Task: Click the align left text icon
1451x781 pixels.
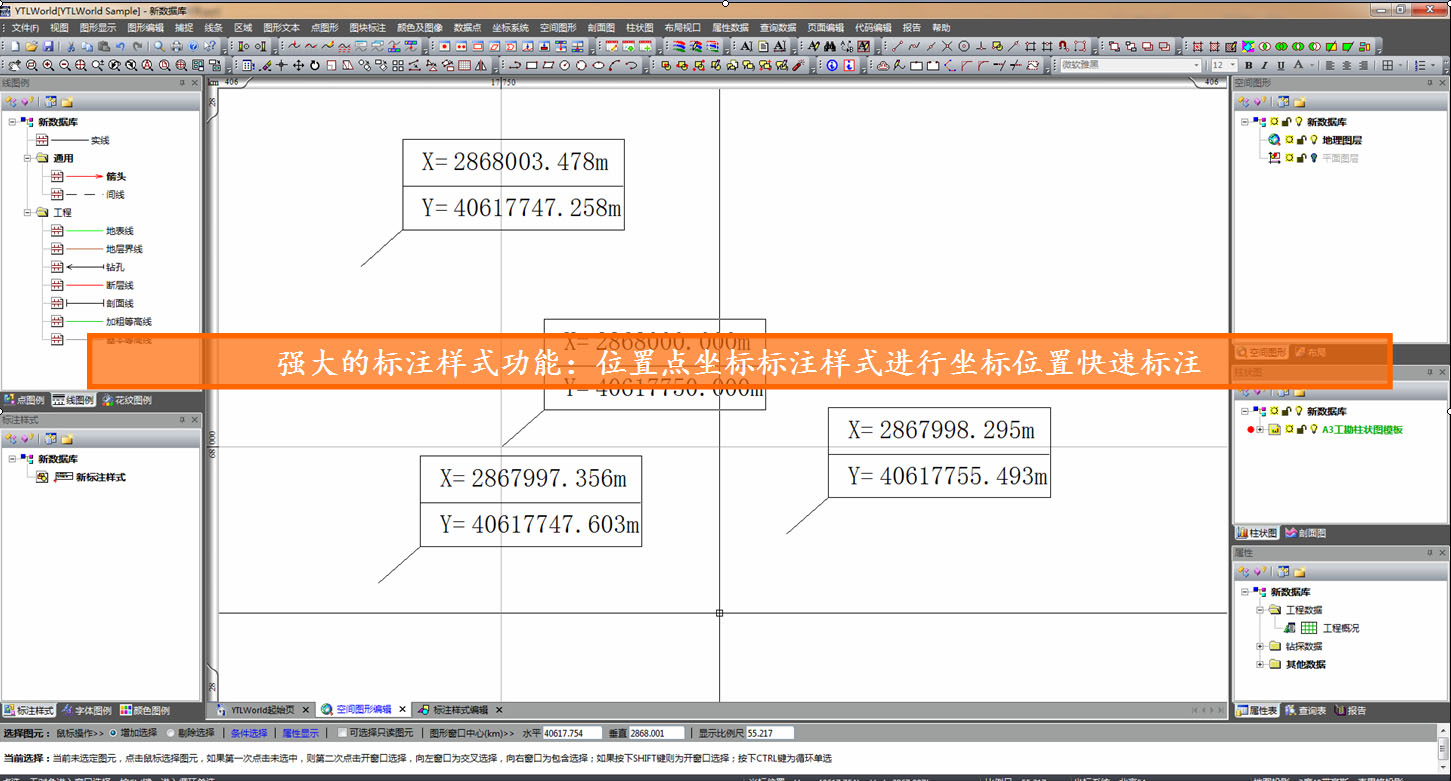Action: [1330, 65]
